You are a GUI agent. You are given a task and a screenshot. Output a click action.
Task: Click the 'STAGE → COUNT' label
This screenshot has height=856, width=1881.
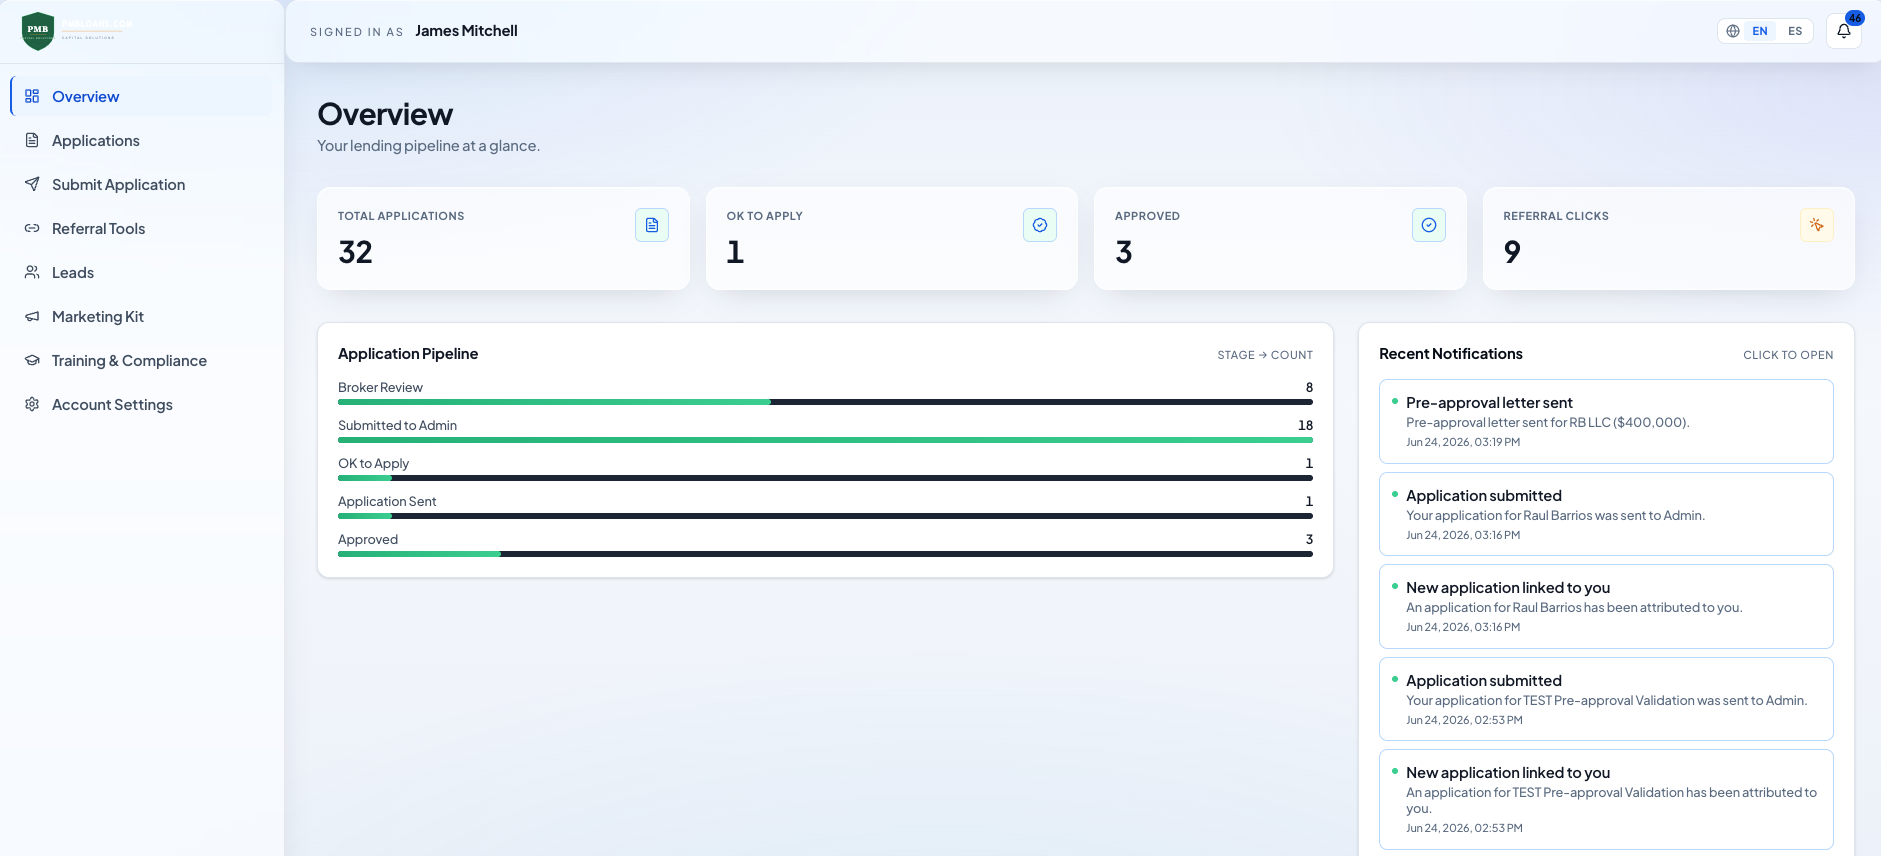pos(1265,355)
